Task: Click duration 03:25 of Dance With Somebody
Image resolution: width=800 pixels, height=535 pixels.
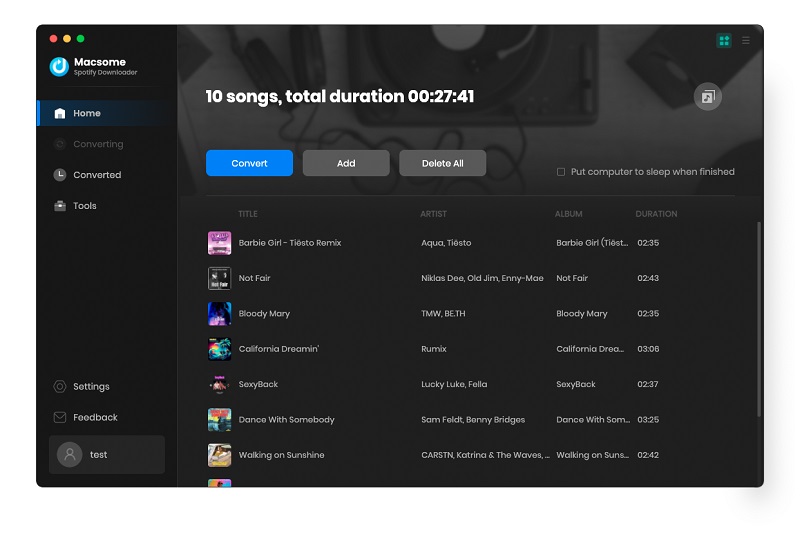Action: click(x=648, y=420)
